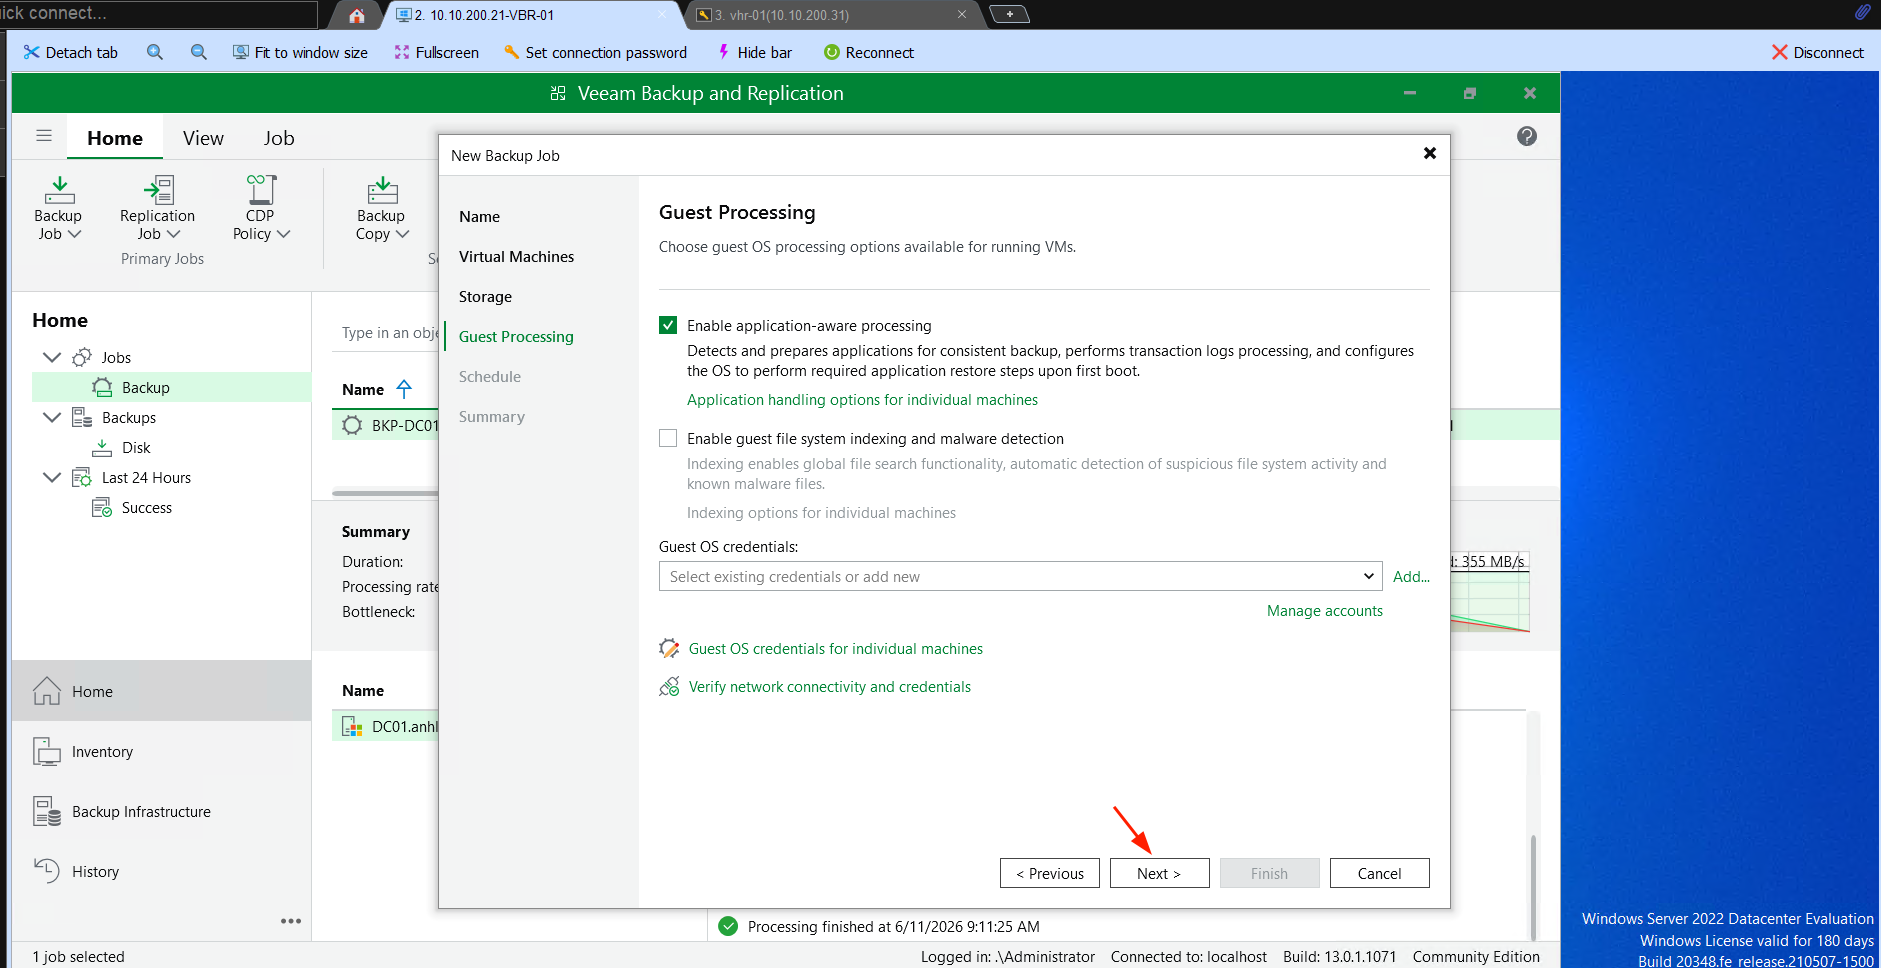Click the attachment paperclip icon

[1862, 12]
